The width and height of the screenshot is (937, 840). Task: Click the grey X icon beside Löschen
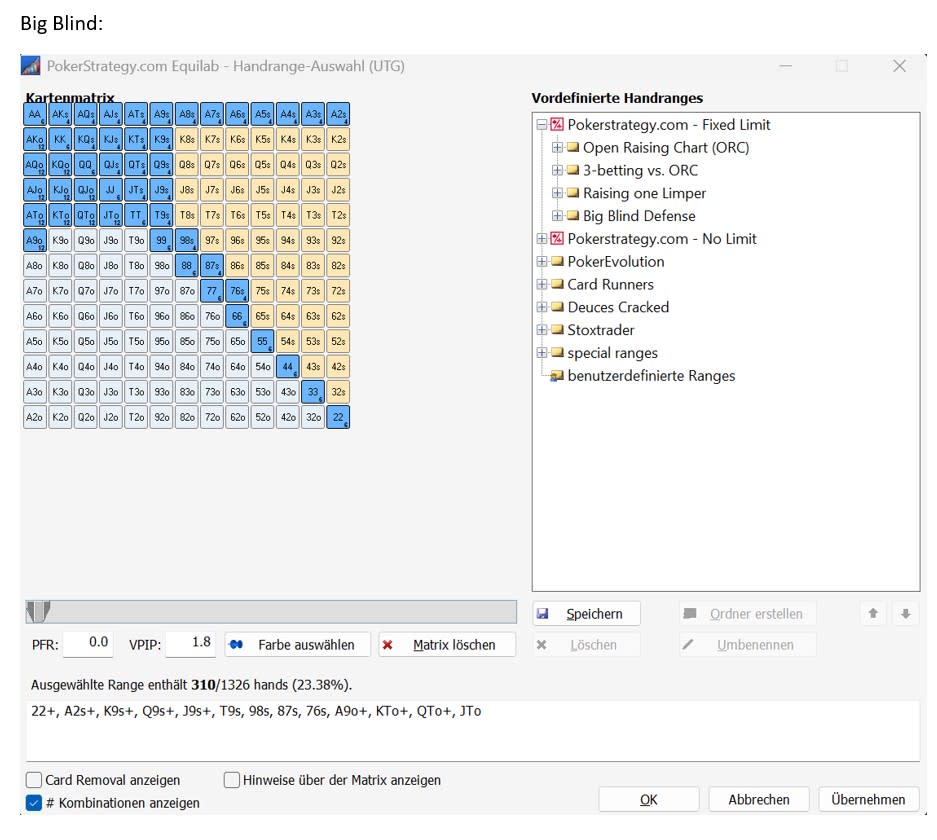[541, 645]
